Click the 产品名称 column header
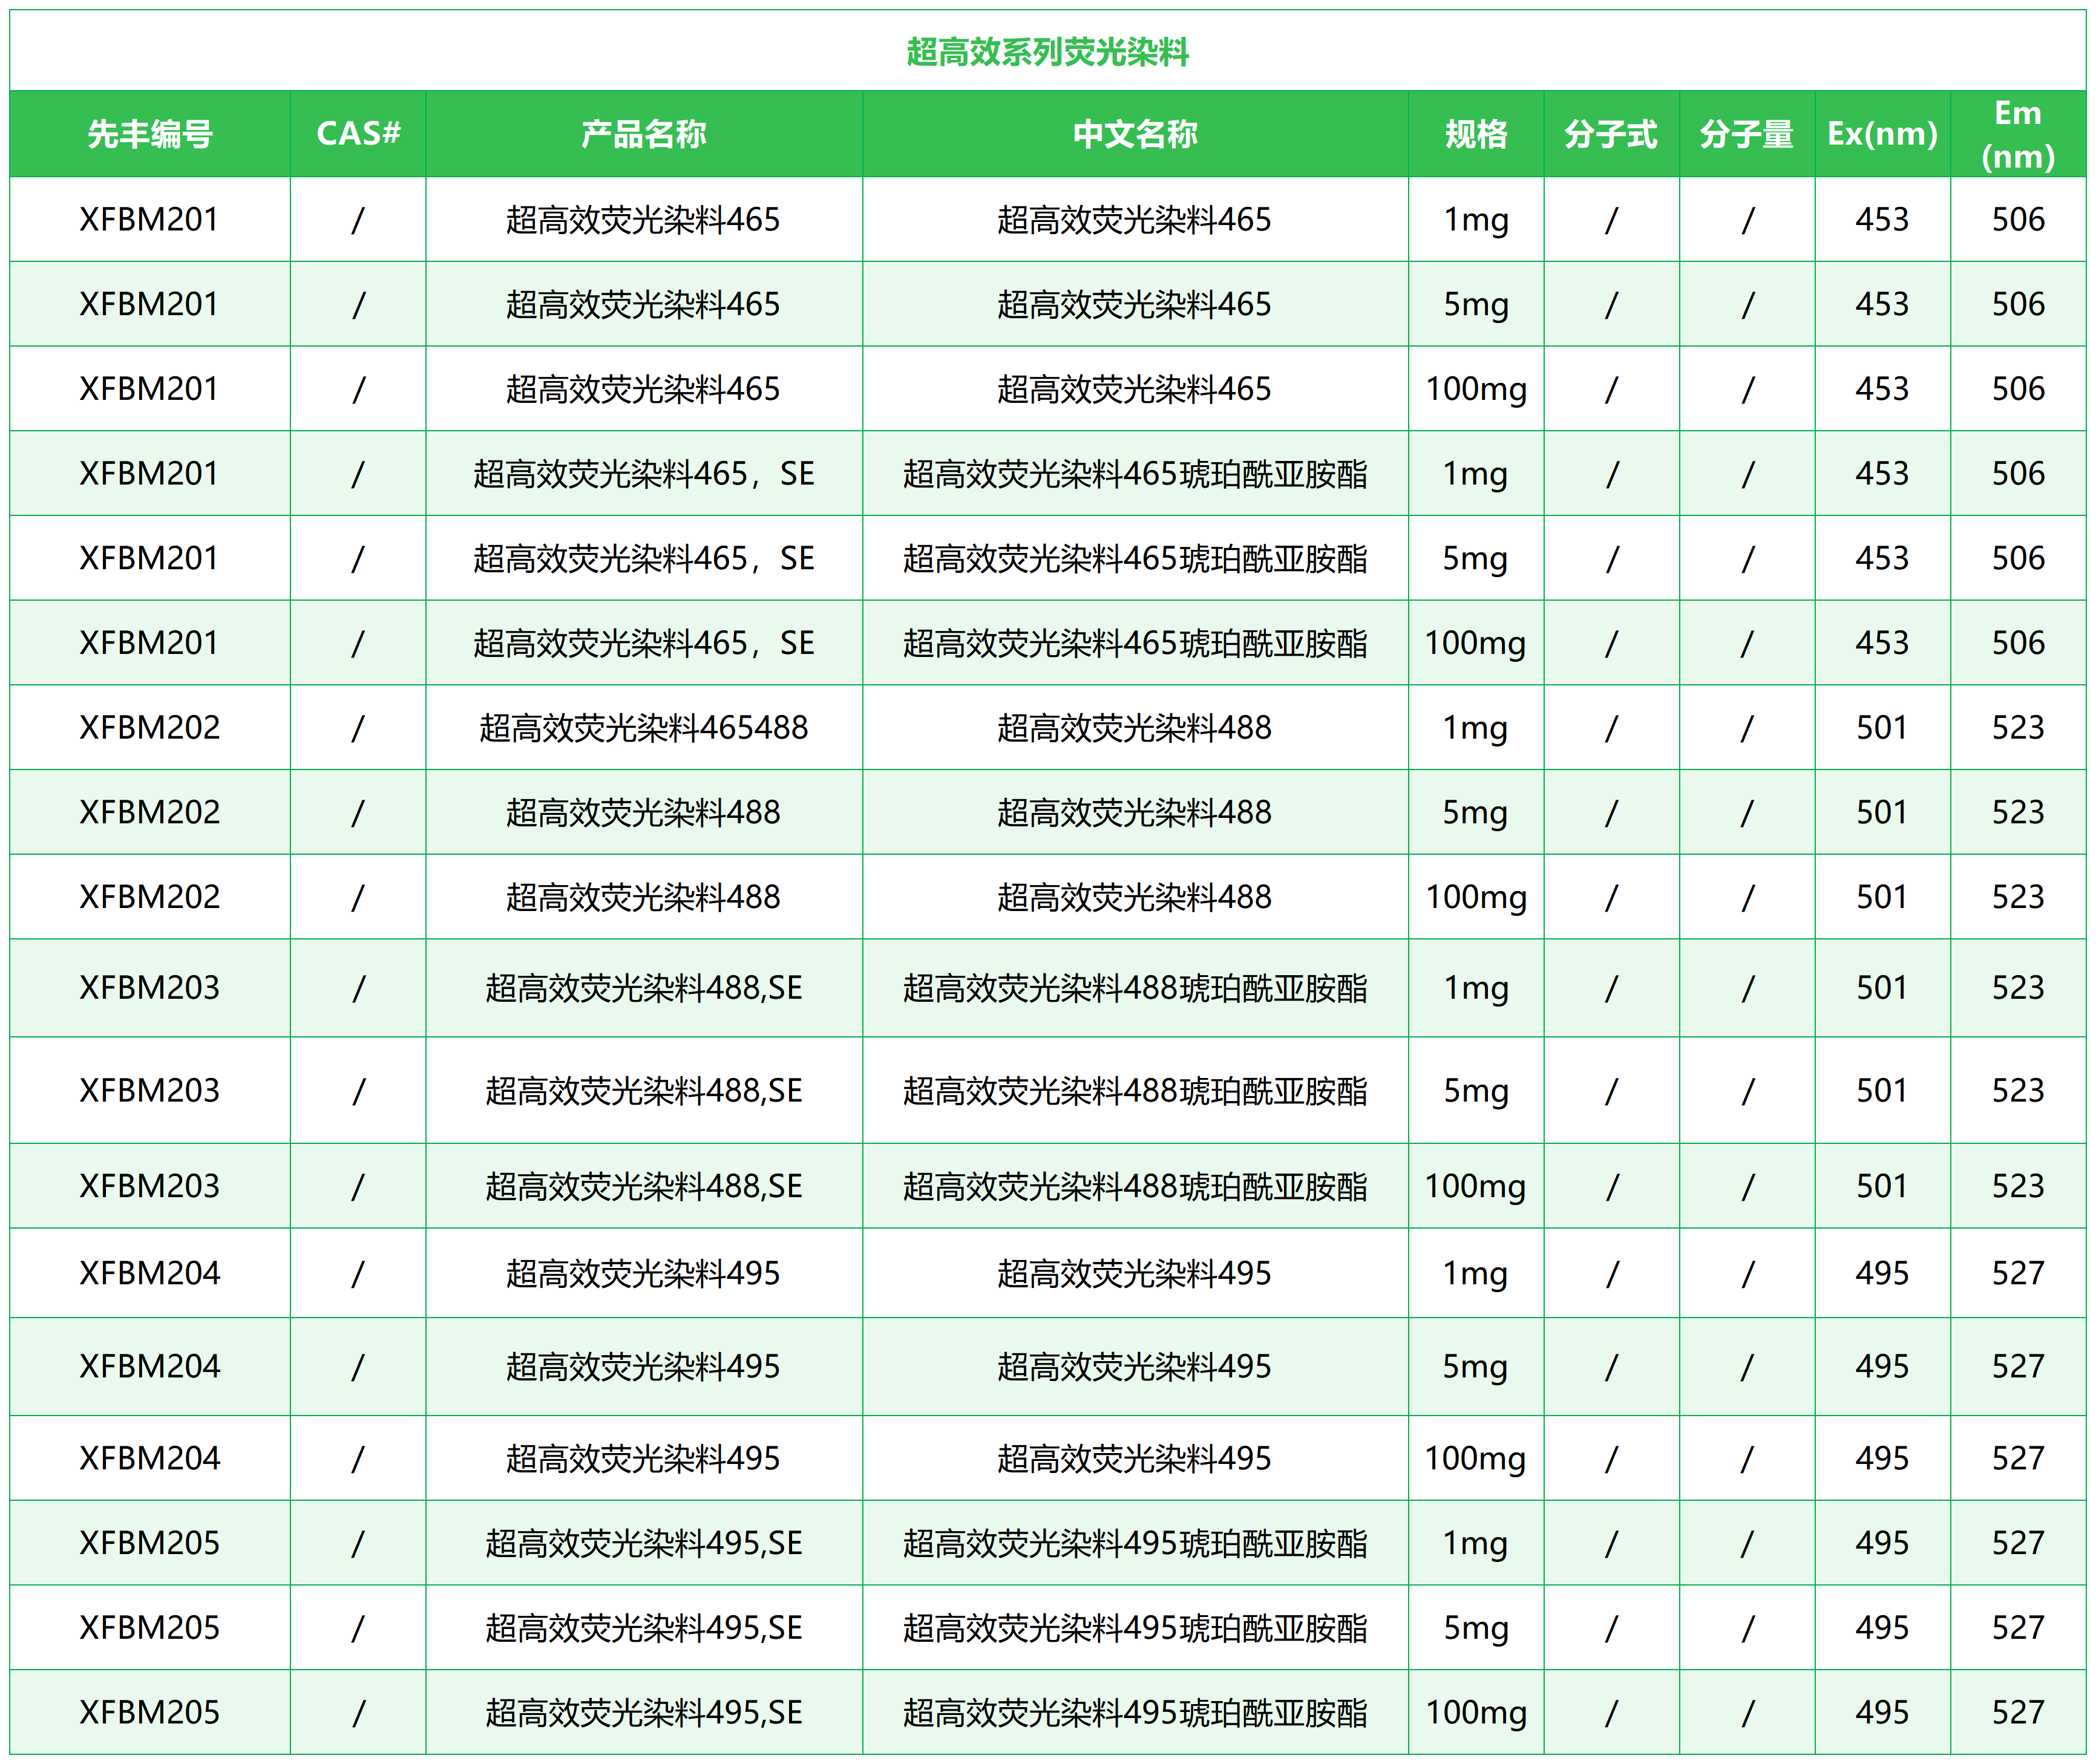This screenshot has height=1764, width=2096. (x=643, y=134)
